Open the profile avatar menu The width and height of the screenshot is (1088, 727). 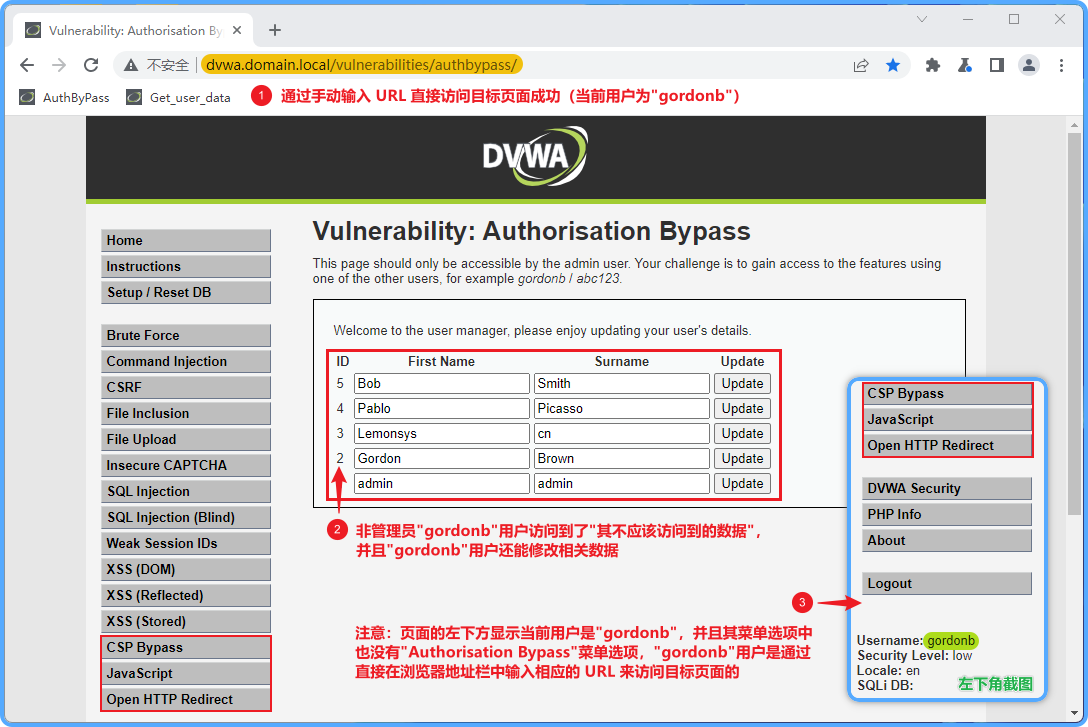pyautogui.click(x=1028, y=65)
